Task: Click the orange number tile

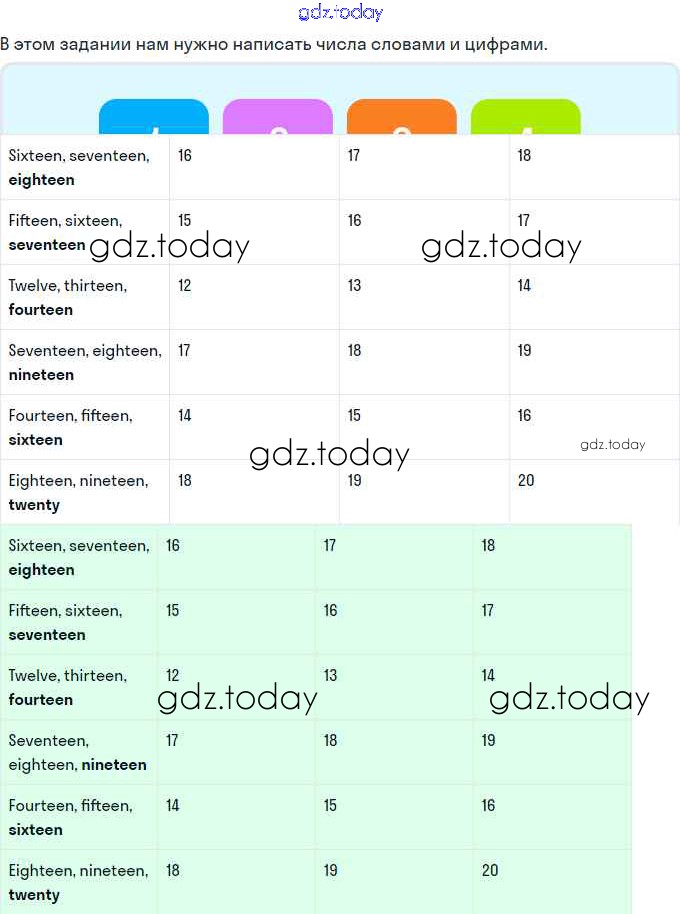Action: [402, 117]
